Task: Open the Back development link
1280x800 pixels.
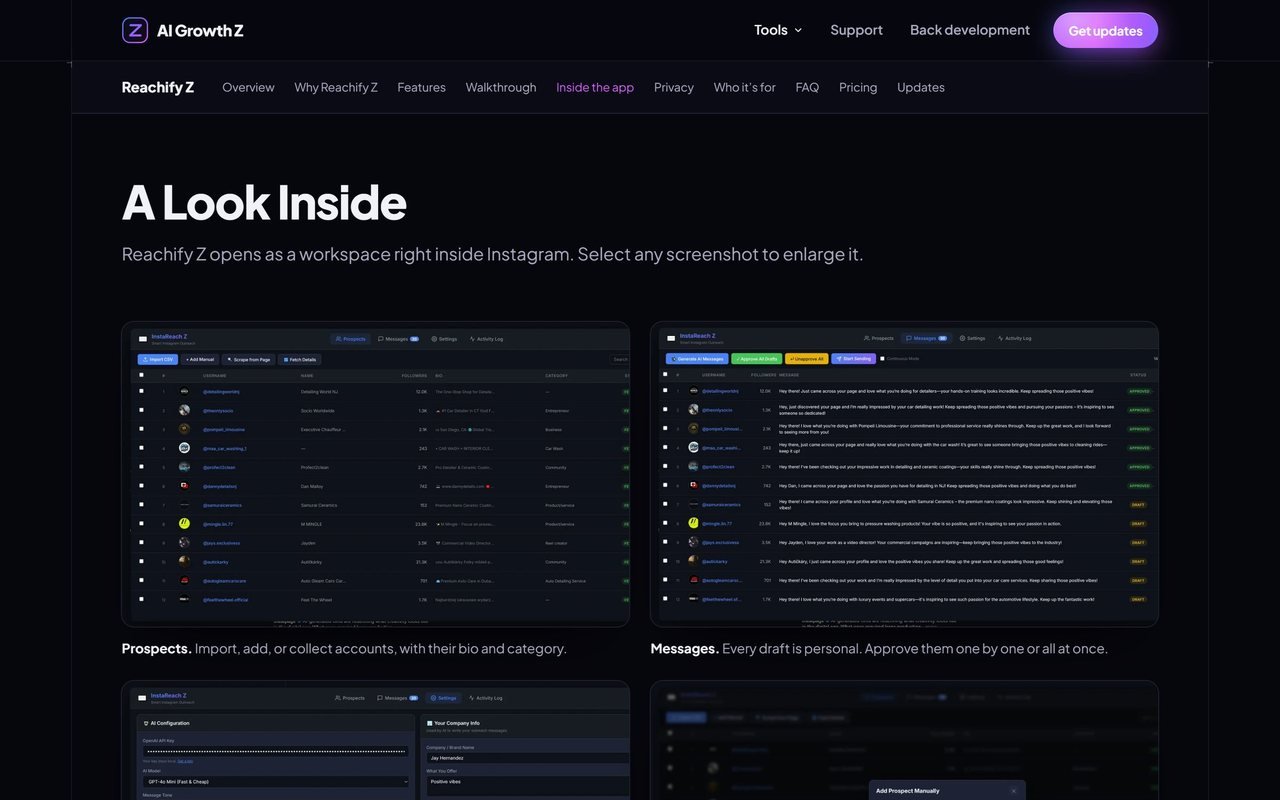Action: 970,30
